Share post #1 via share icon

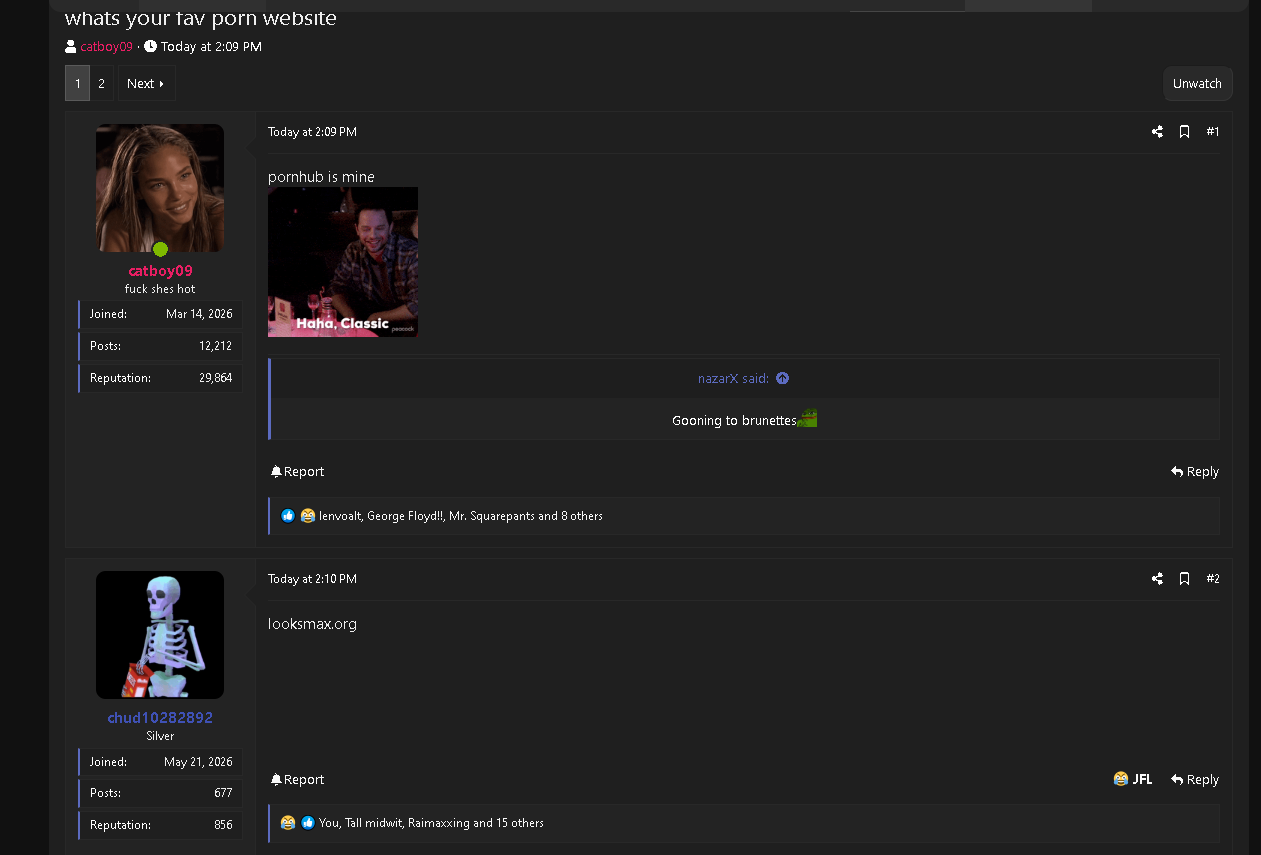click(x=1157, y=132)
